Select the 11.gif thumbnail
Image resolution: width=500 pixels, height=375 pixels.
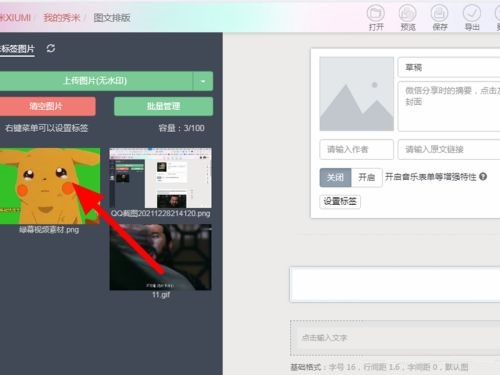[x=160, y=257]
